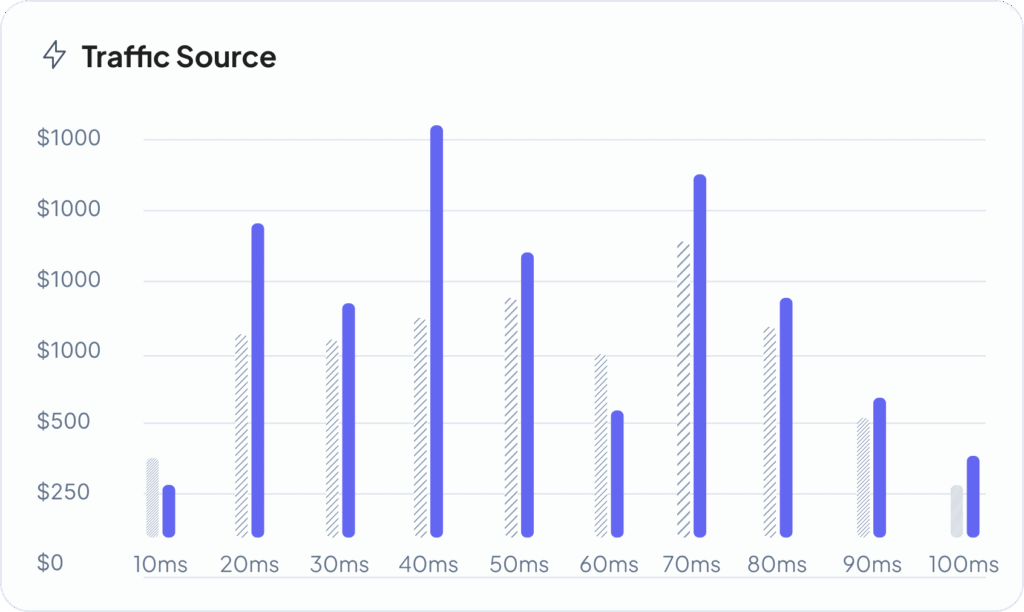Pick the solid purple bar at 80ms
Image resolution: width=1024 pixels, height=612 pixels.
pyautogui.click(x=786, y=417)
